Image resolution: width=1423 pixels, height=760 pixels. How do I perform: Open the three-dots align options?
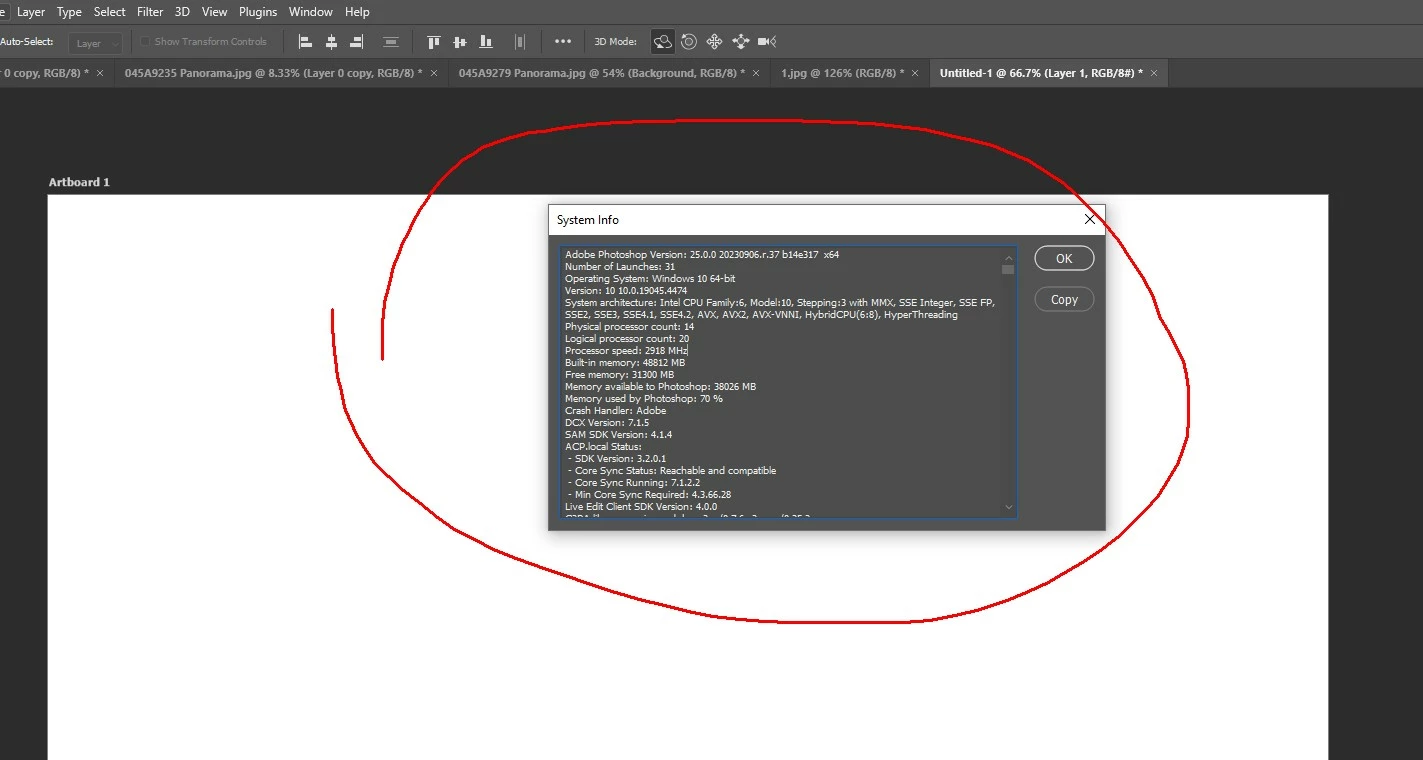click(563, 42)
